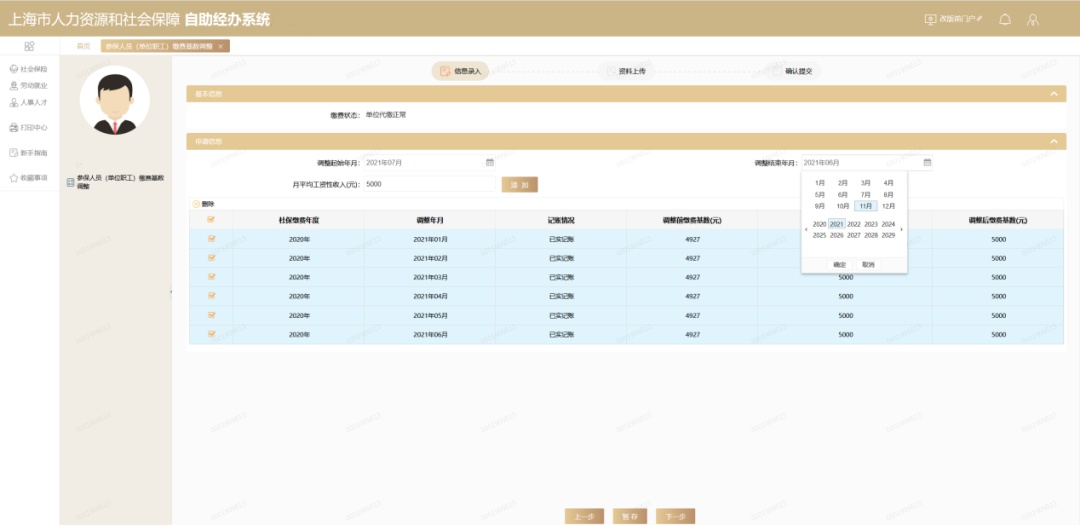This screenshot has width=1080, height=525.
Task: Click the 添加 button
Action: [x=519, y=185]
